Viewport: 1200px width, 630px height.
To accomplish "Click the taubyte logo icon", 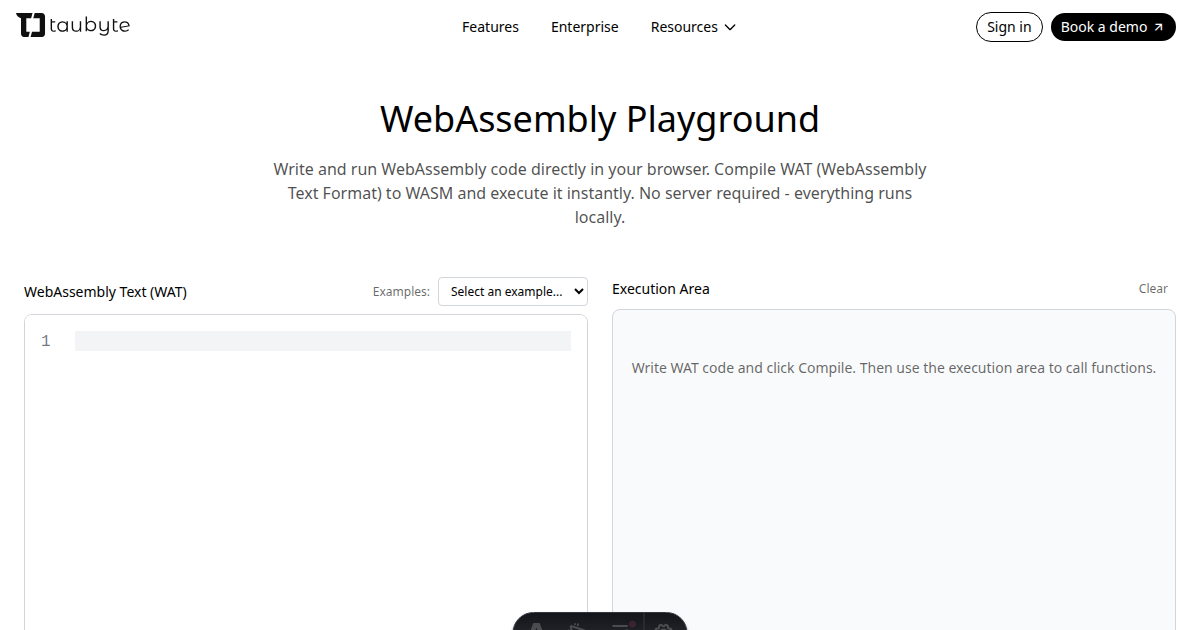I will (x=31, y=26).
